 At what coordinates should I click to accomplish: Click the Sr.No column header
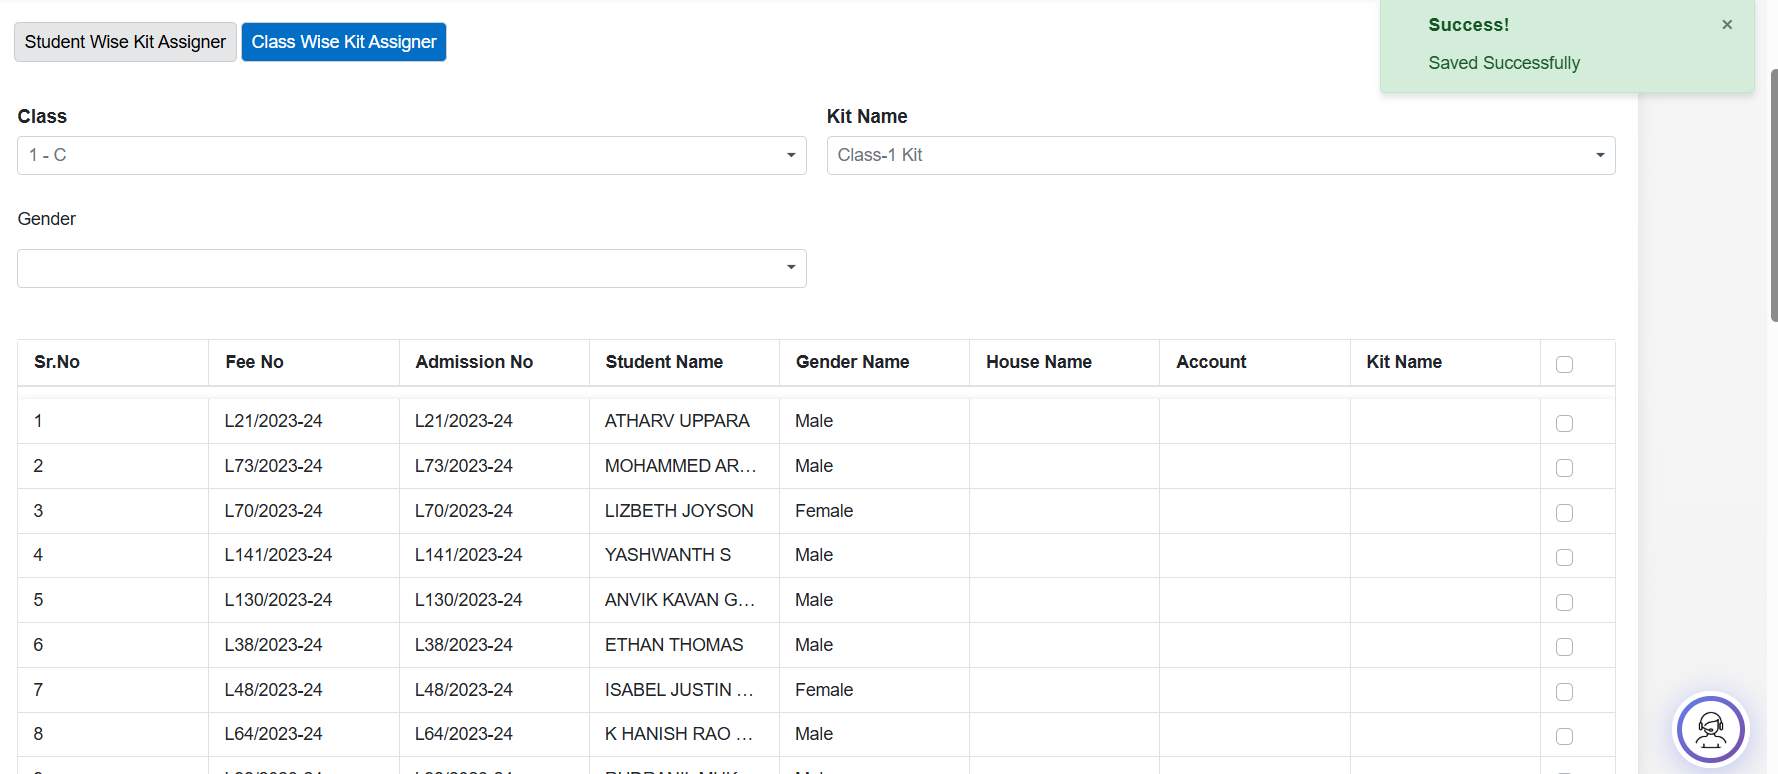[57, 362]
